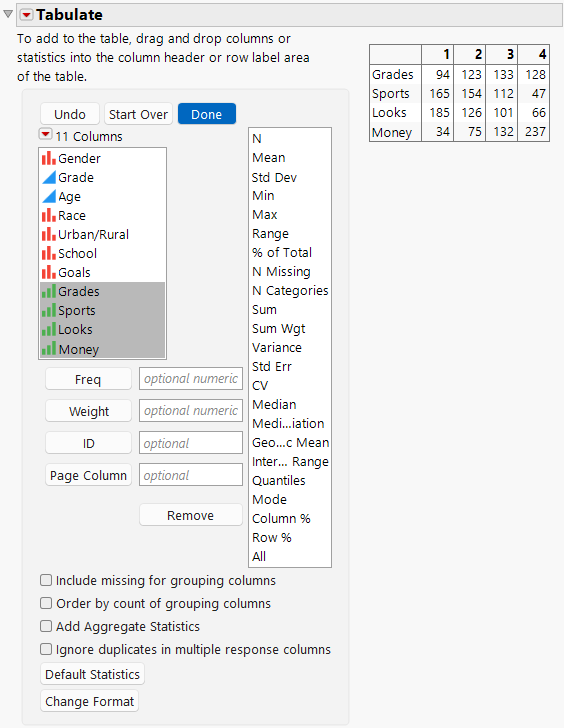Select the Sum statistic
564x728 pixels.
tap(264, 309)
